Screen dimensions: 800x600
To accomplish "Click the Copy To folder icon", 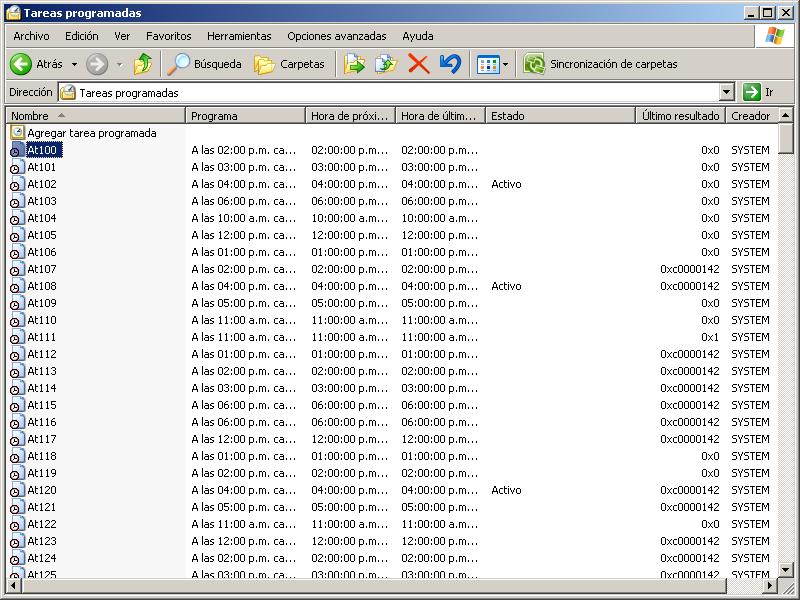I will click(385, 64).
